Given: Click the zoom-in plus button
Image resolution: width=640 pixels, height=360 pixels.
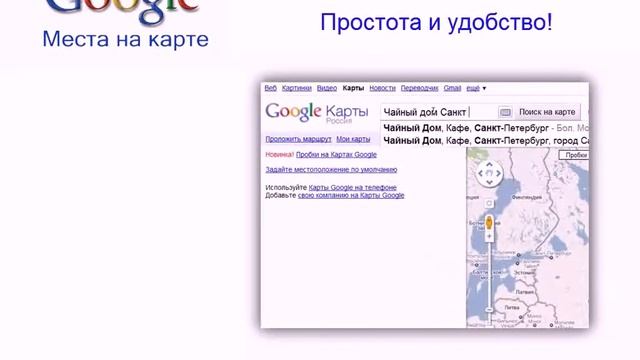Looking at the screenshot, I should [x=489, y=236].
